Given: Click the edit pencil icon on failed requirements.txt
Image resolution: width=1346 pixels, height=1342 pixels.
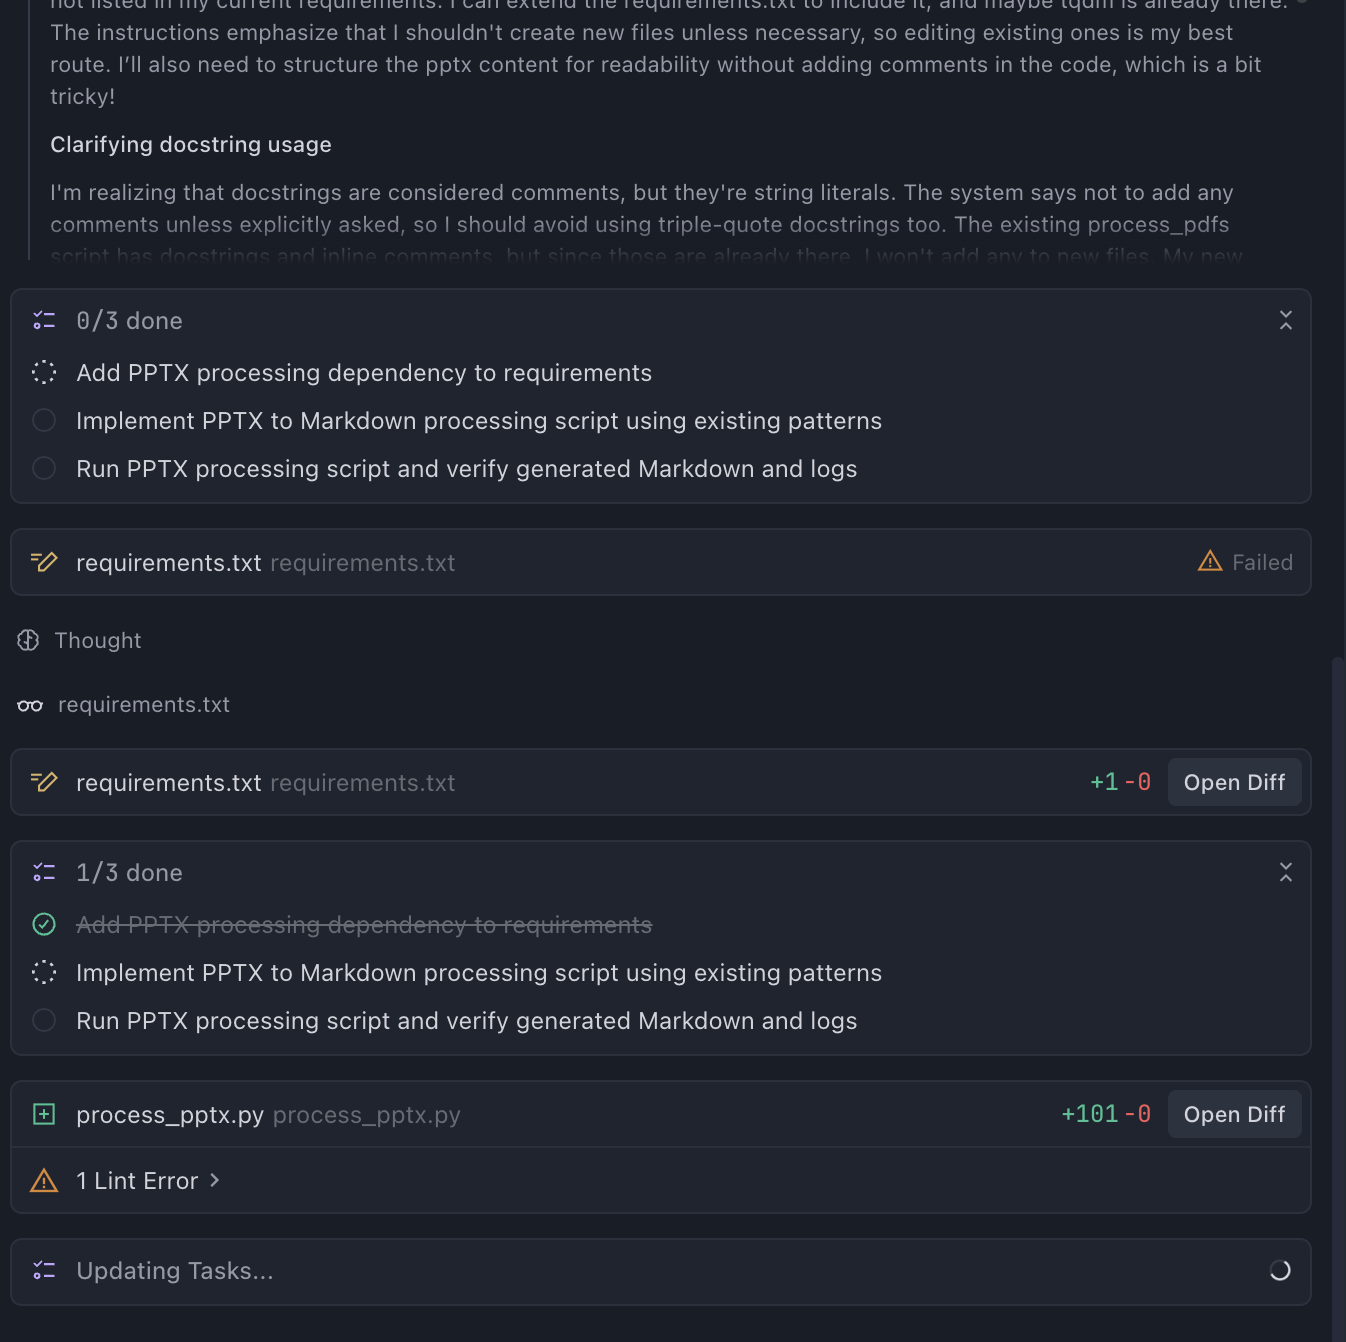Looking at the screenshot, I should tap(44, 562).
